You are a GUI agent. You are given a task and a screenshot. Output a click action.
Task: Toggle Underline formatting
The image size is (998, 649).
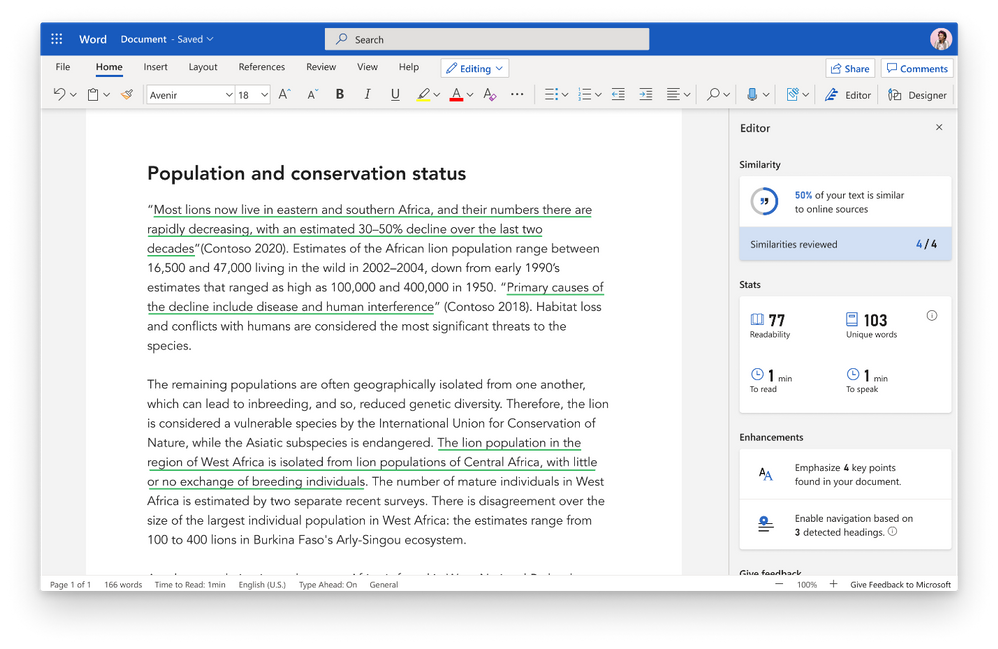(x=395, y=94)
